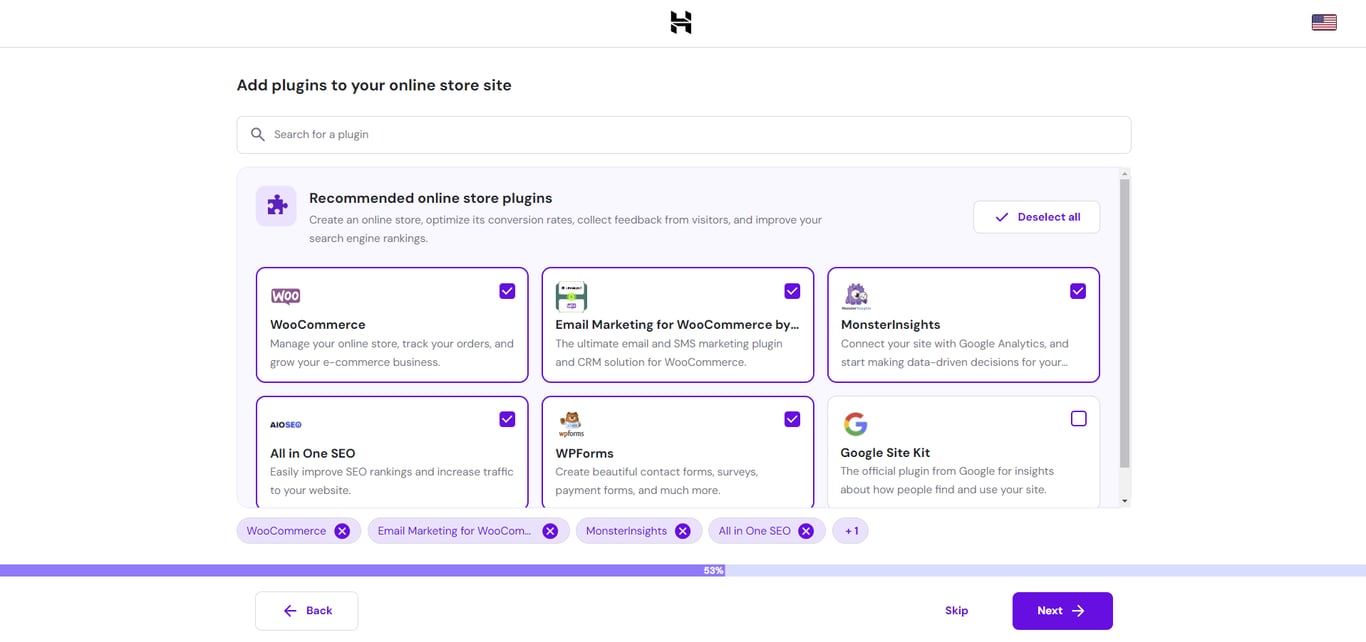Screen dimensions: 1366x642
Task: Remove the MonsterInsights tag via its X
Action: coord(683,530)
